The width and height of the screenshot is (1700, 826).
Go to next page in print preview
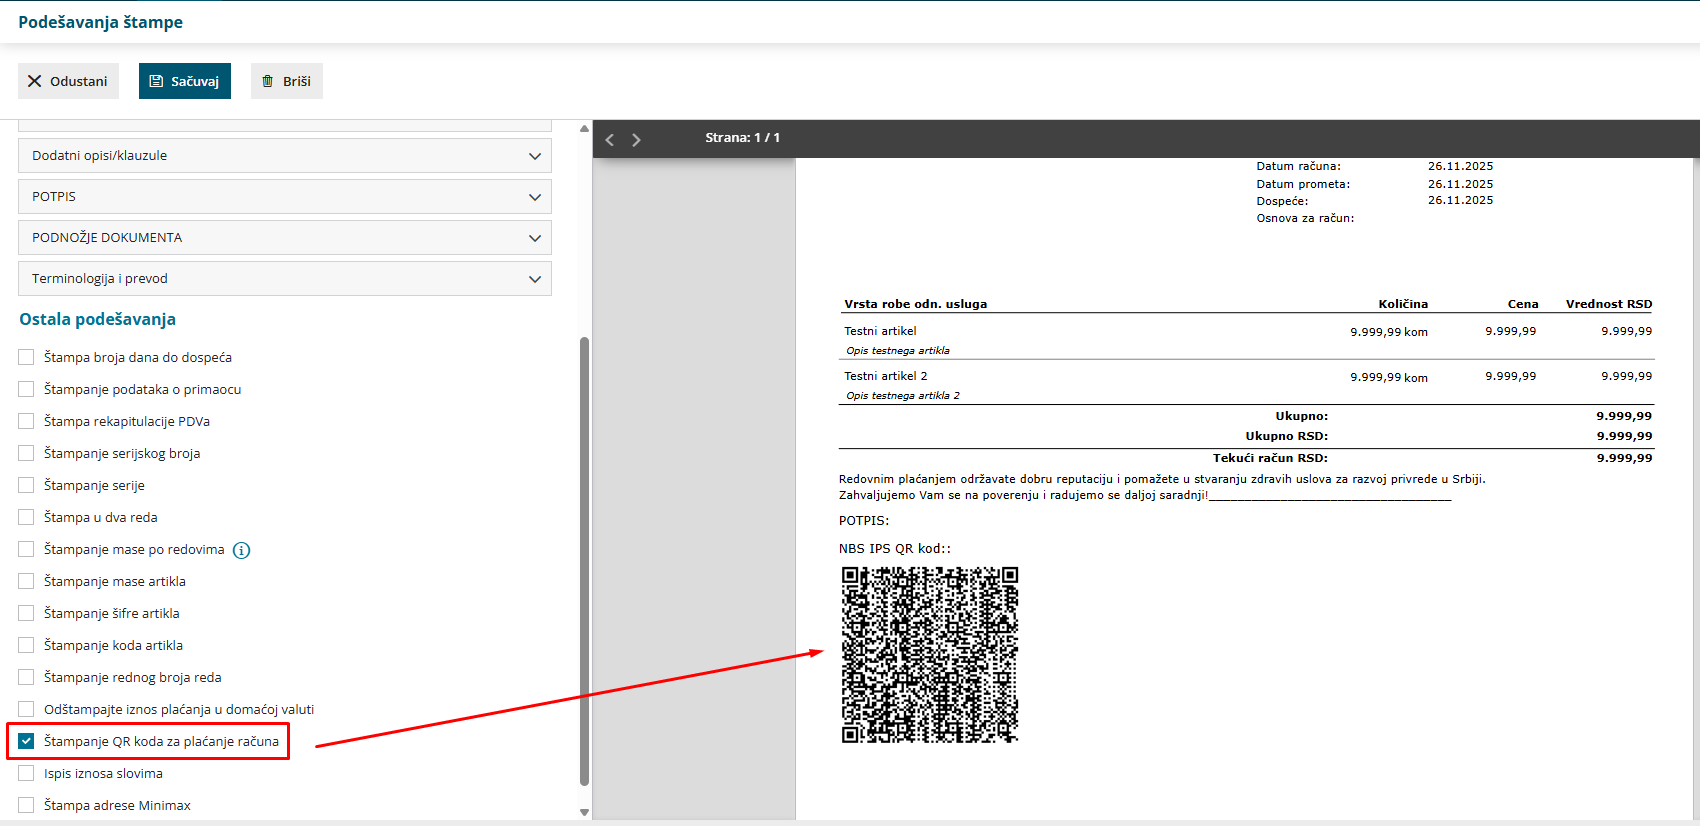pos(636,139)
